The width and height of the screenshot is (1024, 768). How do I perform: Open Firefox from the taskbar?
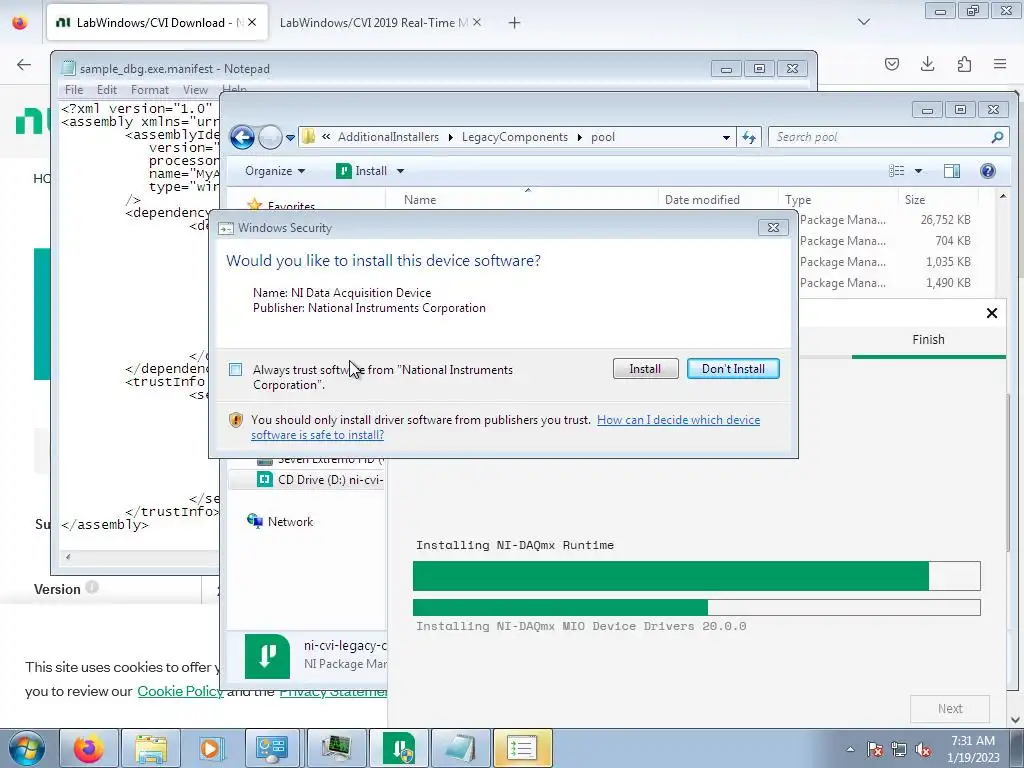coord(89,748)
